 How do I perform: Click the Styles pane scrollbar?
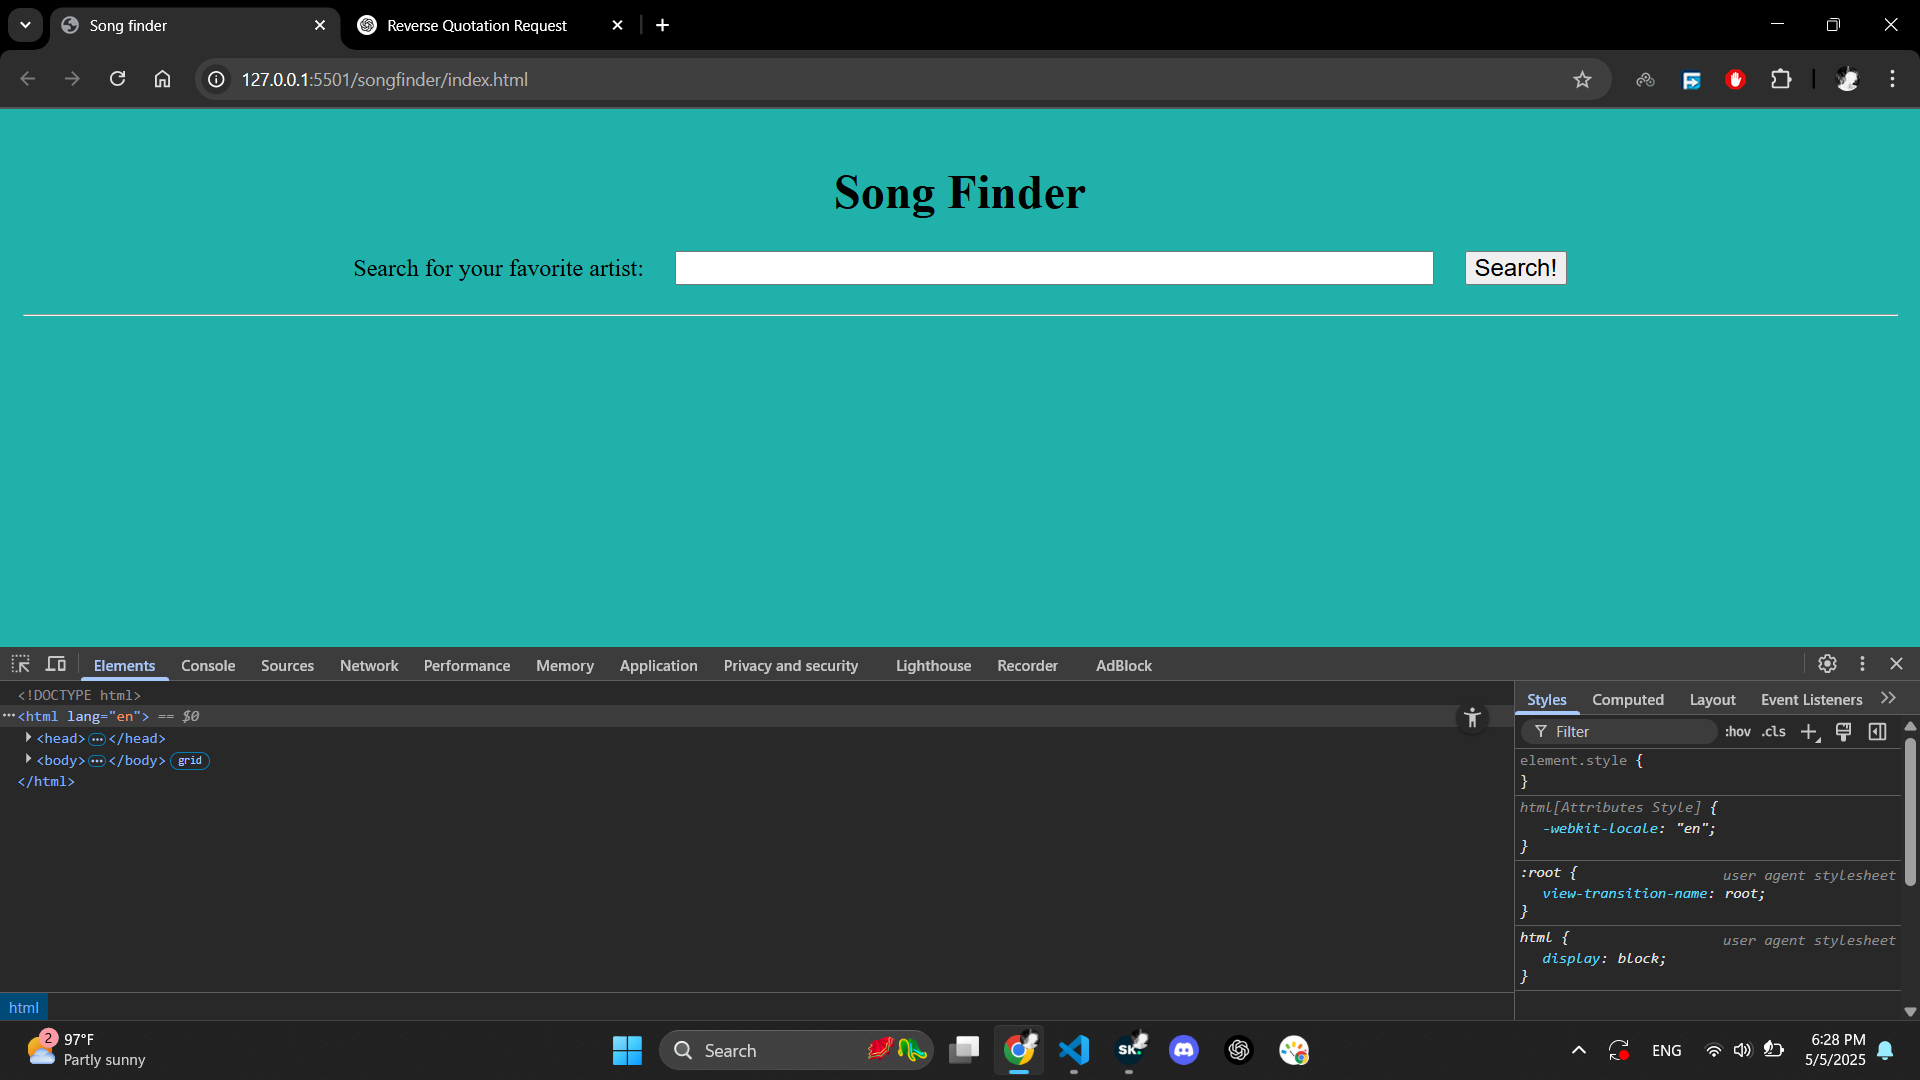point(1910,812)
